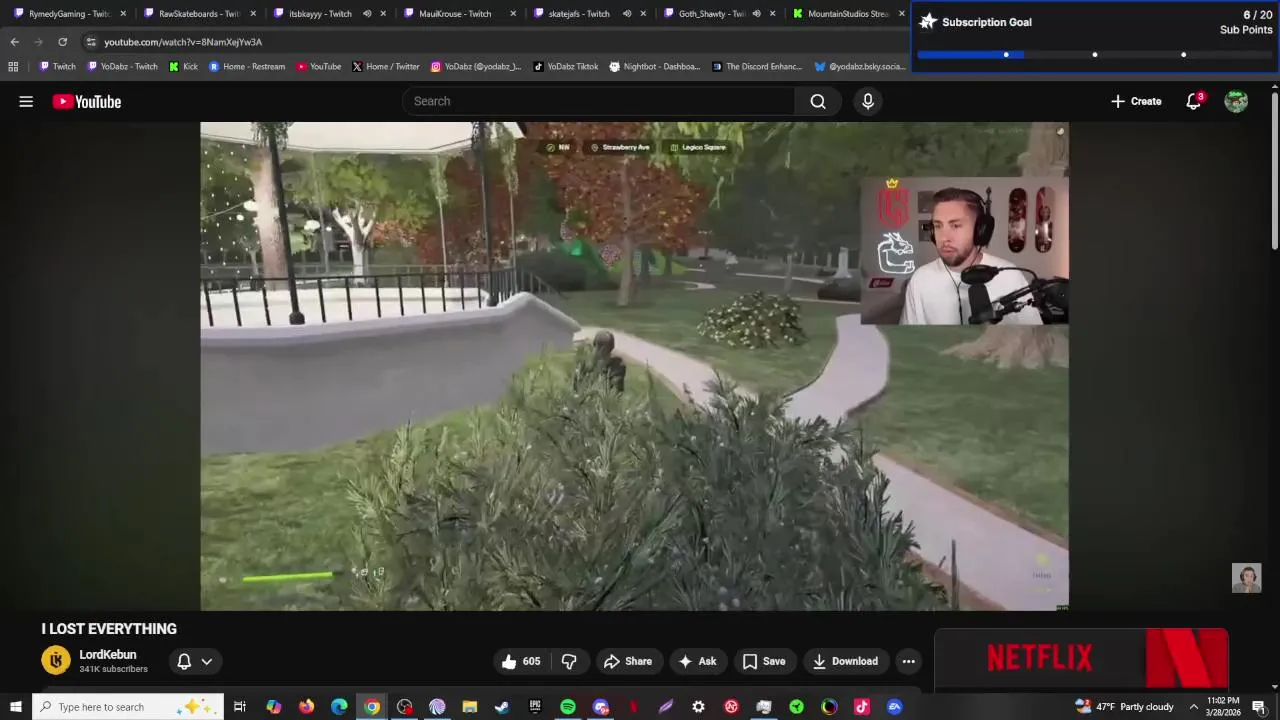Click the Netflix ad banner

[1081, 658]
